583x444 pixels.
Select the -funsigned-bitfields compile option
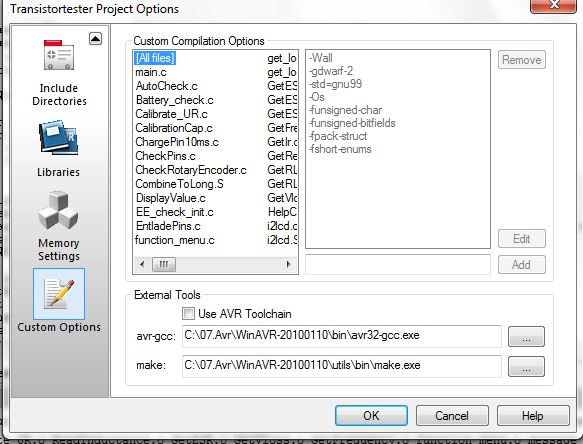(x=352, y=123)
